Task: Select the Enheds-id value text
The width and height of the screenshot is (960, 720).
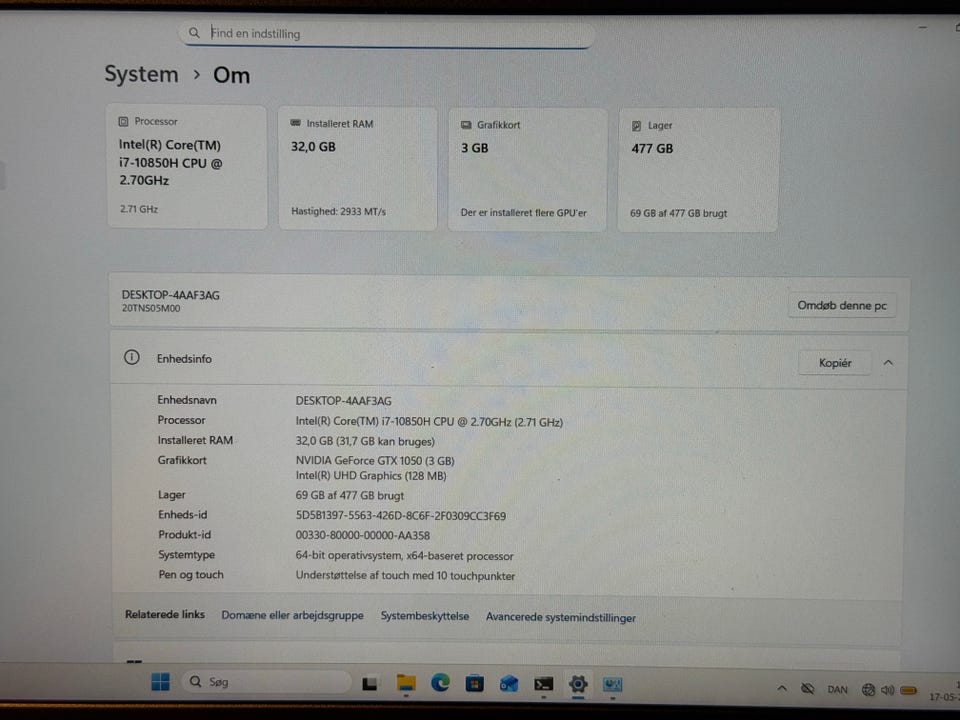Action: click(x=401, y=516)
